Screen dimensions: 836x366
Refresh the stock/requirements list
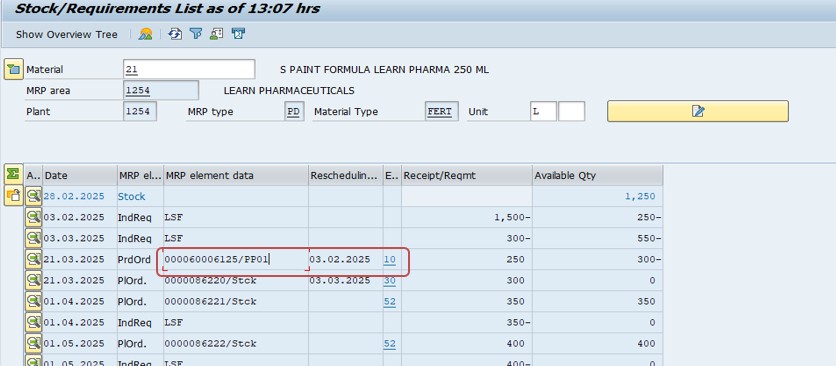coord(175,34)
